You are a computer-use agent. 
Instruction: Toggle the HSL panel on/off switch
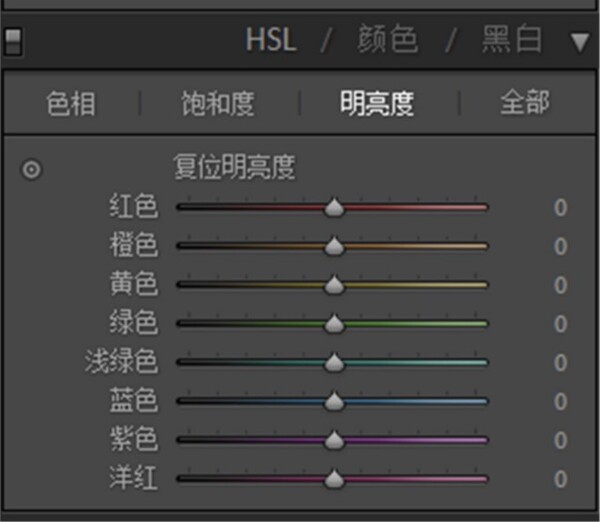(13, 41)
